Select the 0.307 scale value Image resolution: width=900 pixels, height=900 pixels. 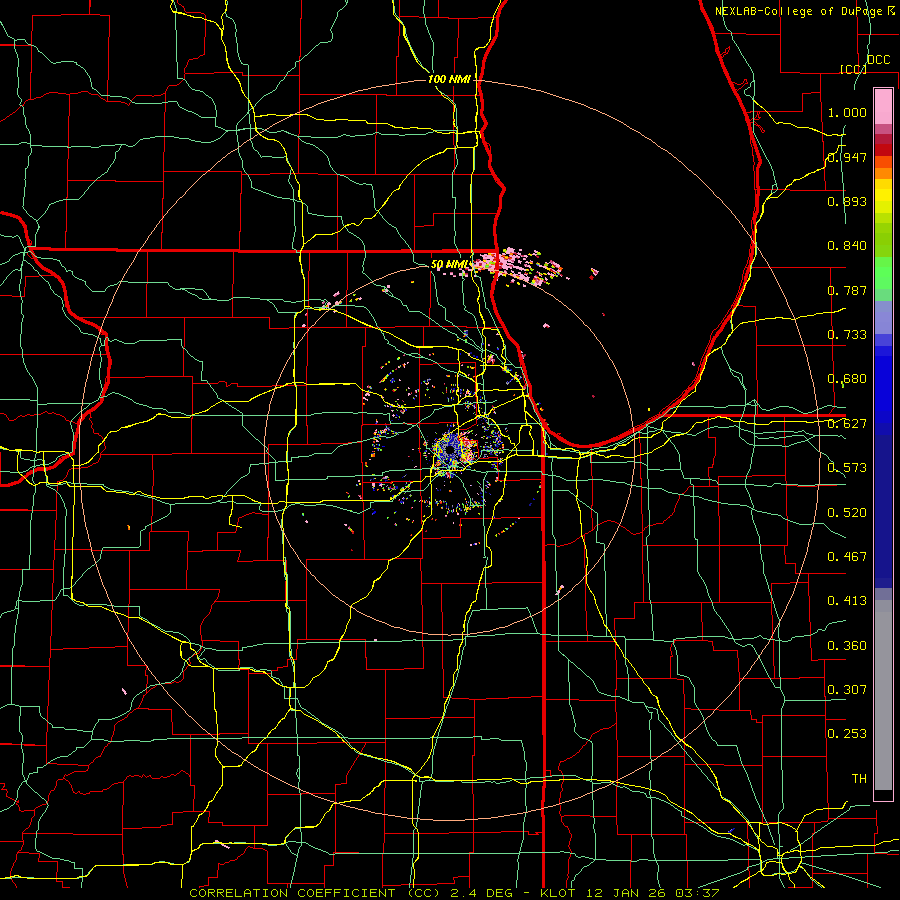pyautogui.click(x=847, y=690)
